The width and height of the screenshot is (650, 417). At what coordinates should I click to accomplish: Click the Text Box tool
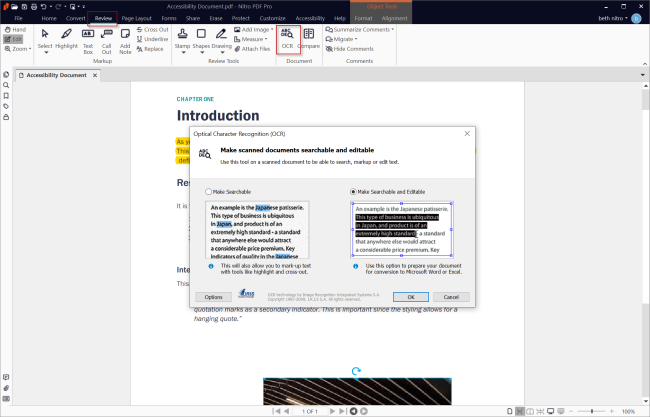(x=88, y=39)
